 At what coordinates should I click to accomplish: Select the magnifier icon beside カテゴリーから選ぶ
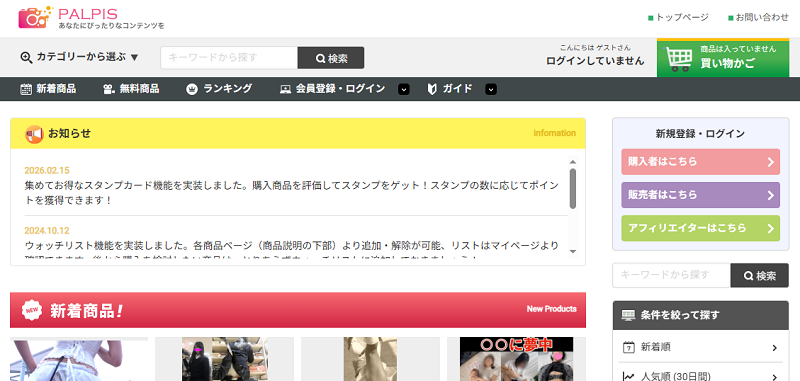pos(26,57)
